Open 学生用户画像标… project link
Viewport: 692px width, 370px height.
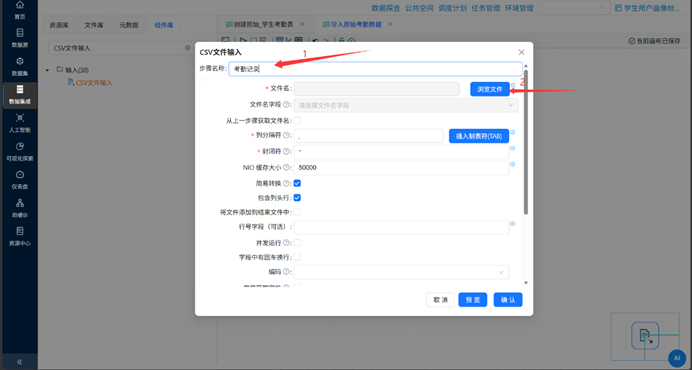click(x=647, y=8)
